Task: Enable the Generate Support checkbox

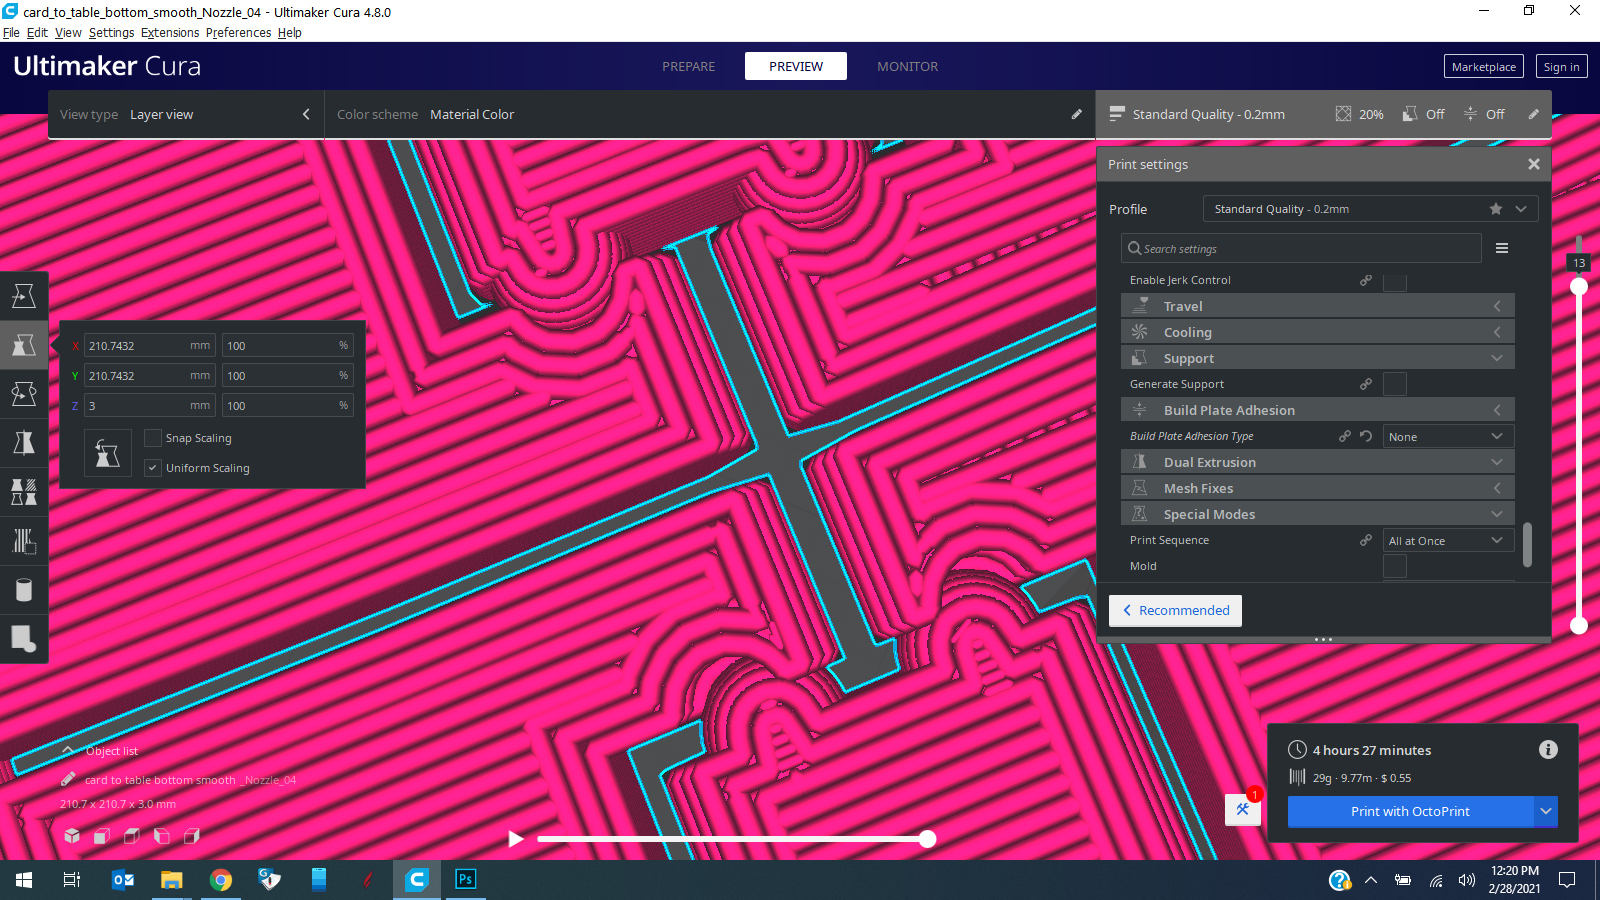Action: [1394, 384]
